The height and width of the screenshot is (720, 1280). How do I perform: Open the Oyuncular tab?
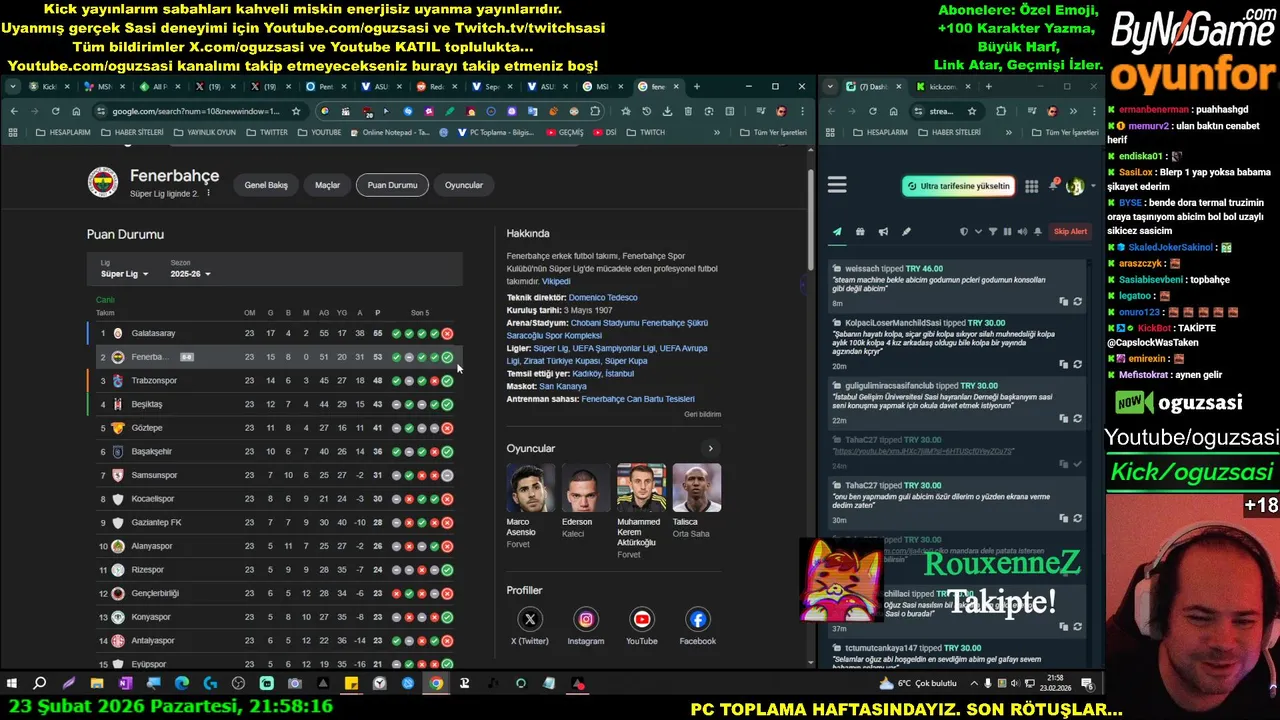[x=464, y=185]
